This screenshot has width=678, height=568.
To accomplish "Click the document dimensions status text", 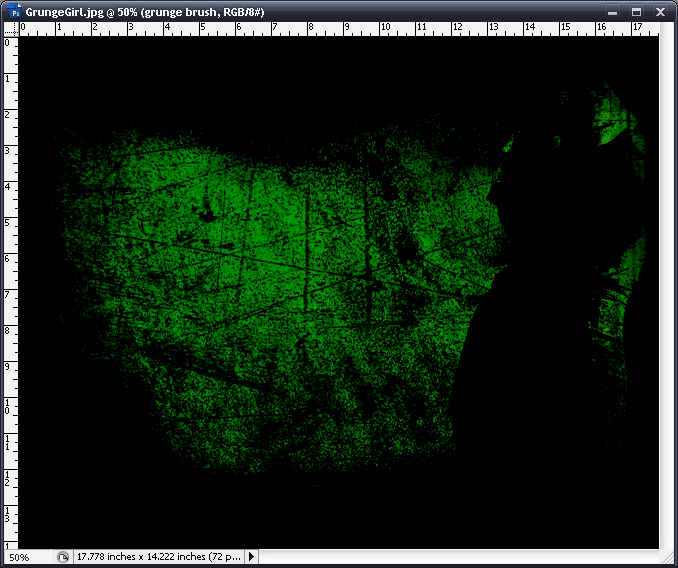I will (158, 557).
